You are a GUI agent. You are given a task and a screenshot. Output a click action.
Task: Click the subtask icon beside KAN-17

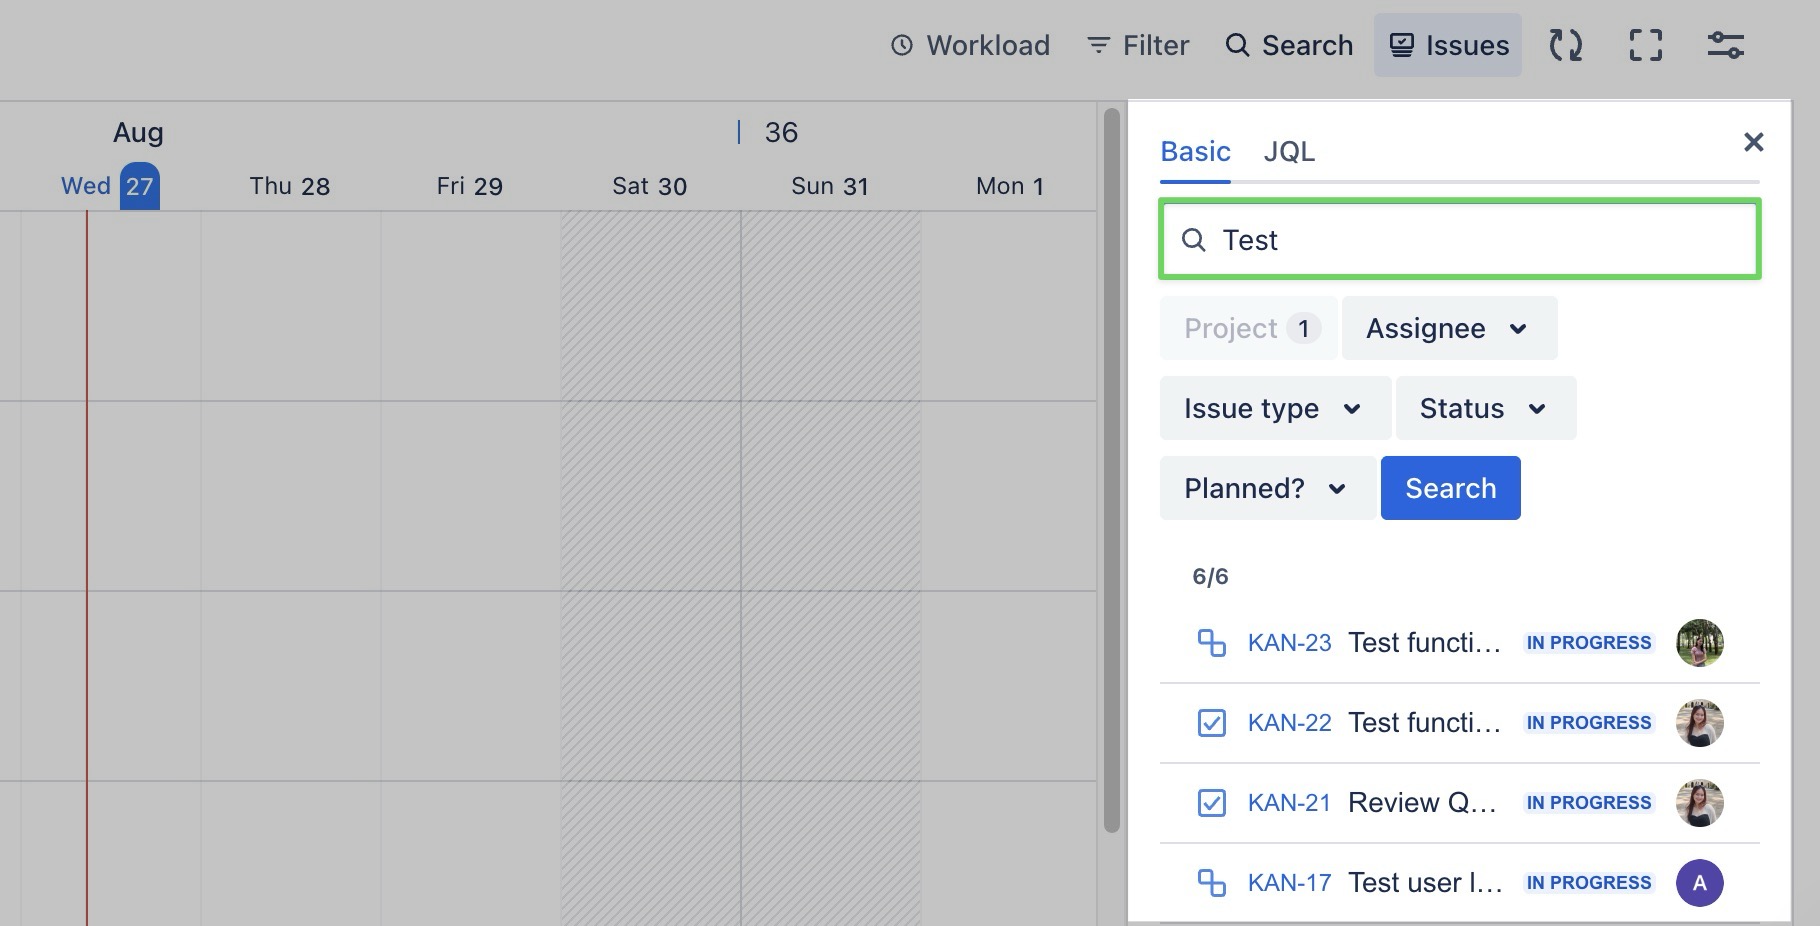pyautogui.click(x=1211, y=883)
